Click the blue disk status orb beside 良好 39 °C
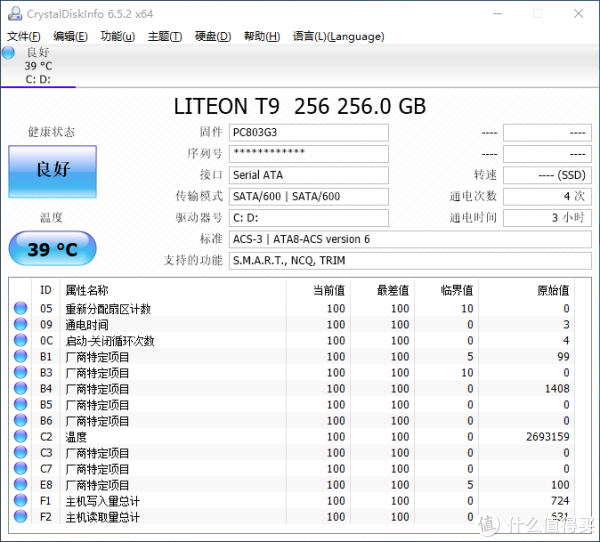Viewport: 600px width, 542px height. point(8,52)
